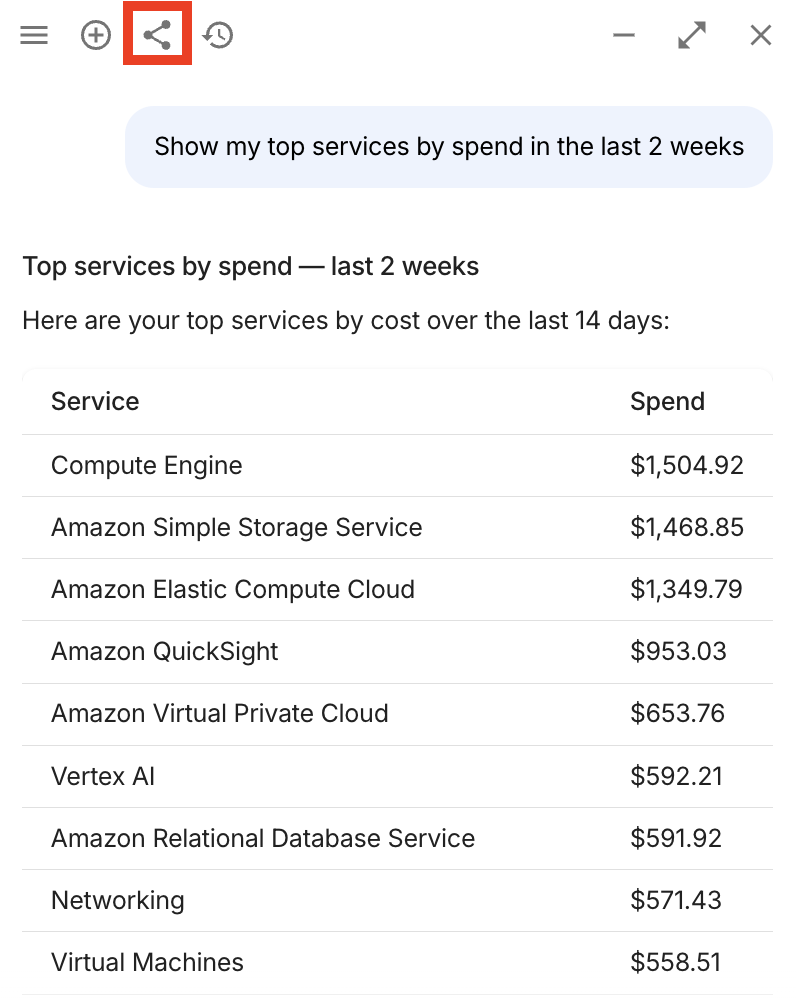Click Amazon Elastic Compute Cloud row
Image resolution: width=796 pixels, height=1005 pixels.
(x=233, y=590)
